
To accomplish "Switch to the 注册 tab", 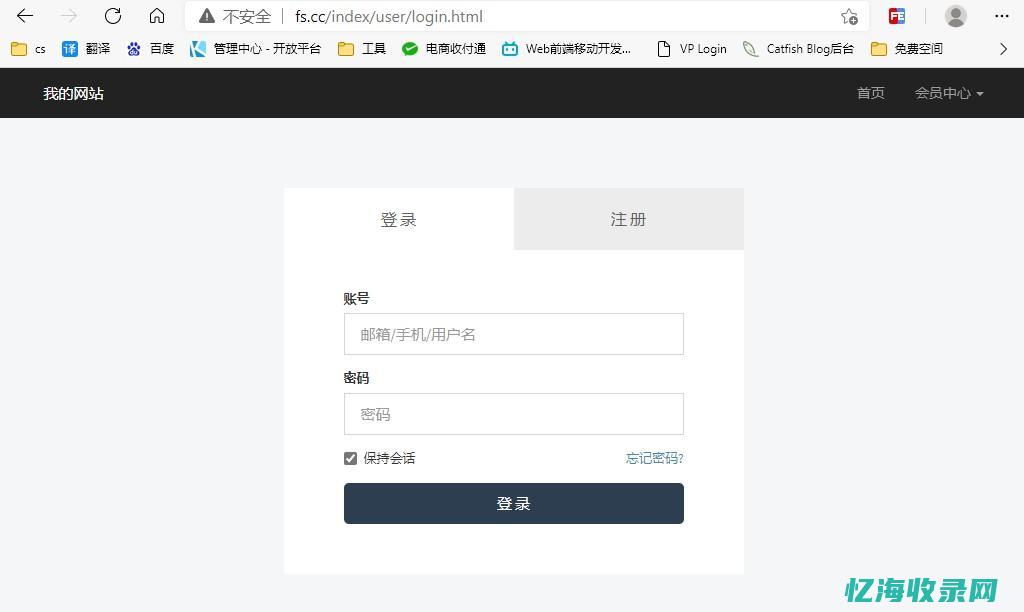I will 628,219.
